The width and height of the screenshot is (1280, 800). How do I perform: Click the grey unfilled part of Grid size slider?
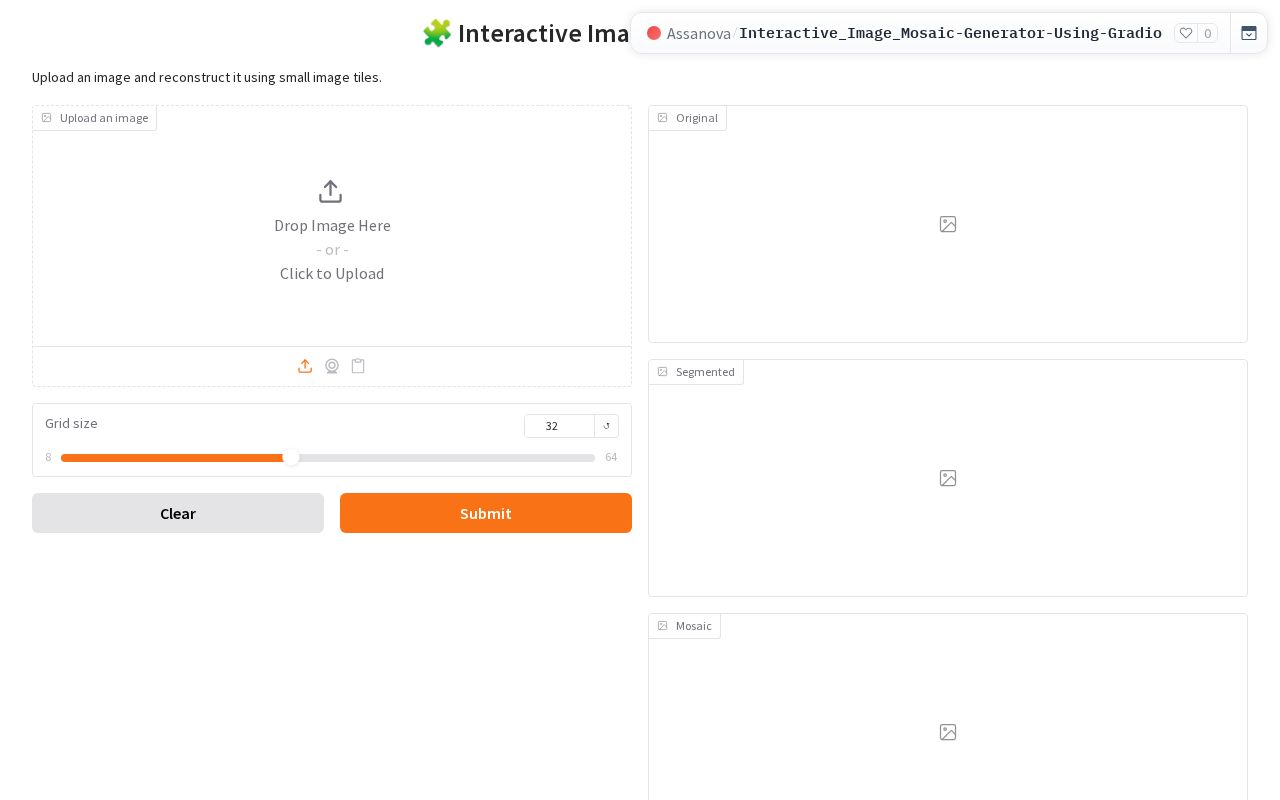click(x=447, y=458)
